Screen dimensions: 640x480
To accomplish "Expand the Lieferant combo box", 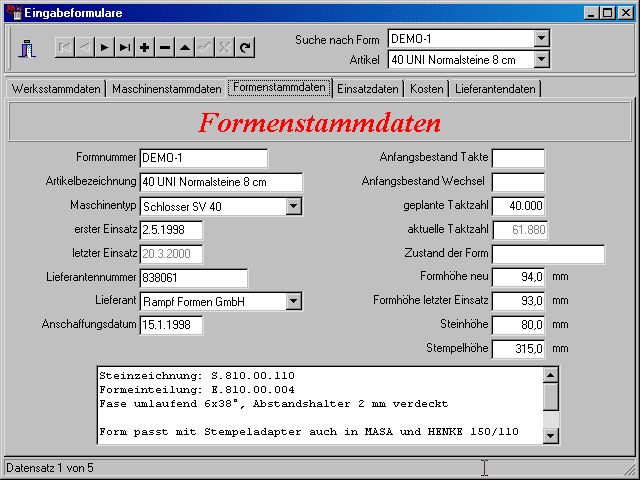I will click(x=294, y=301).
